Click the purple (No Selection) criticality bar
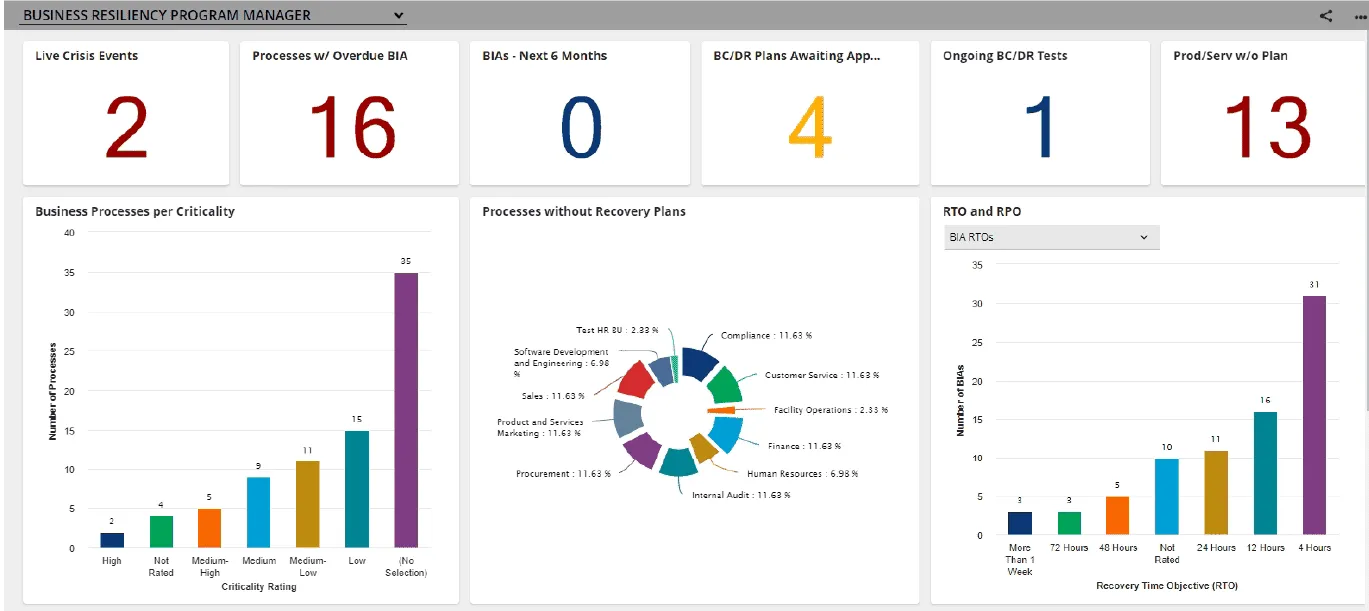Screen dimensions: 1369x611 406,410
